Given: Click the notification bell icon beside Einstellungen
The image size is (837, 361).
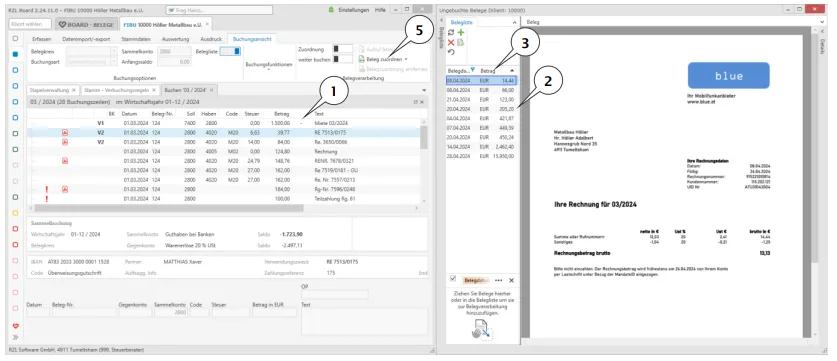Looking at the screenshot, I should pyautogui.click(x=331, y=10).
